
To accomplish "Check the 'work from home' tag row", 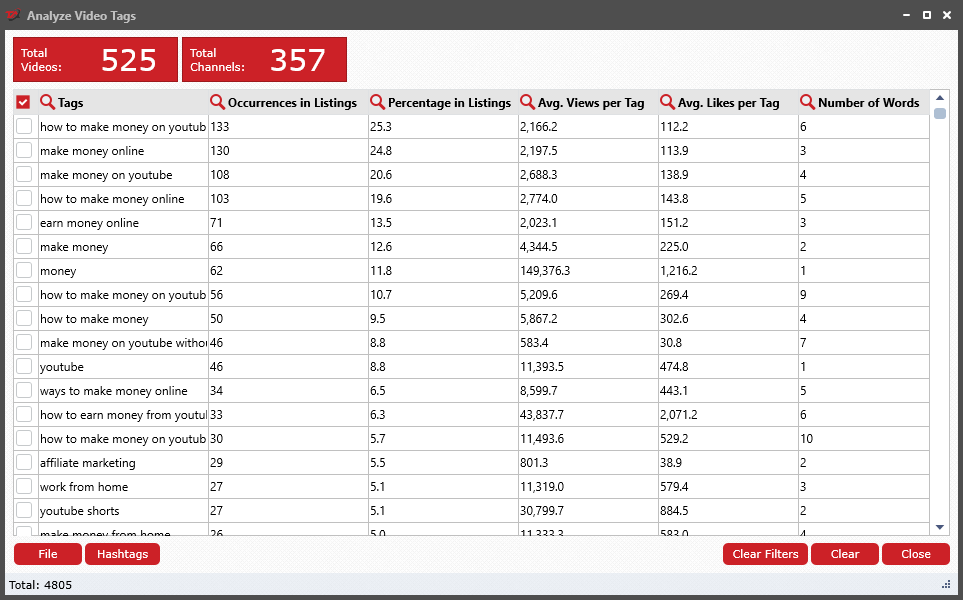I will coord(24,486).
